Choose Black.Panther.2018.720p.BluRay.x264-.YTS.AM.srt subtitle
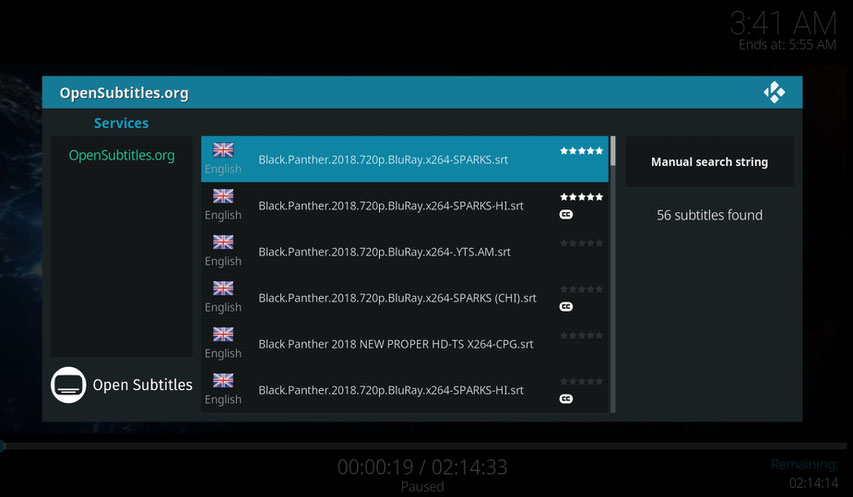Image resolution: width=853 pixels, height=497 pixels. point(405,252)
